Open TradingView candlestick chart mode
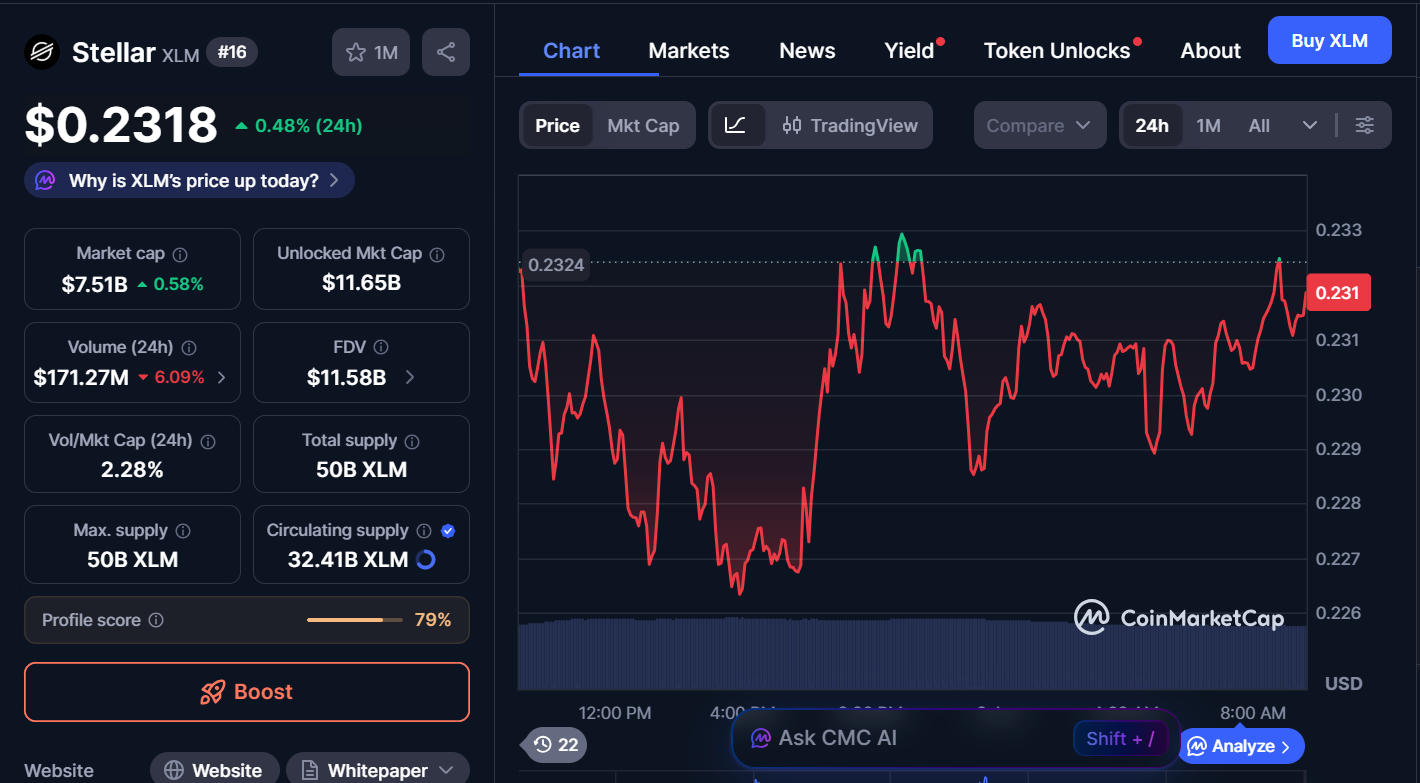 click(x=850, y=125)
